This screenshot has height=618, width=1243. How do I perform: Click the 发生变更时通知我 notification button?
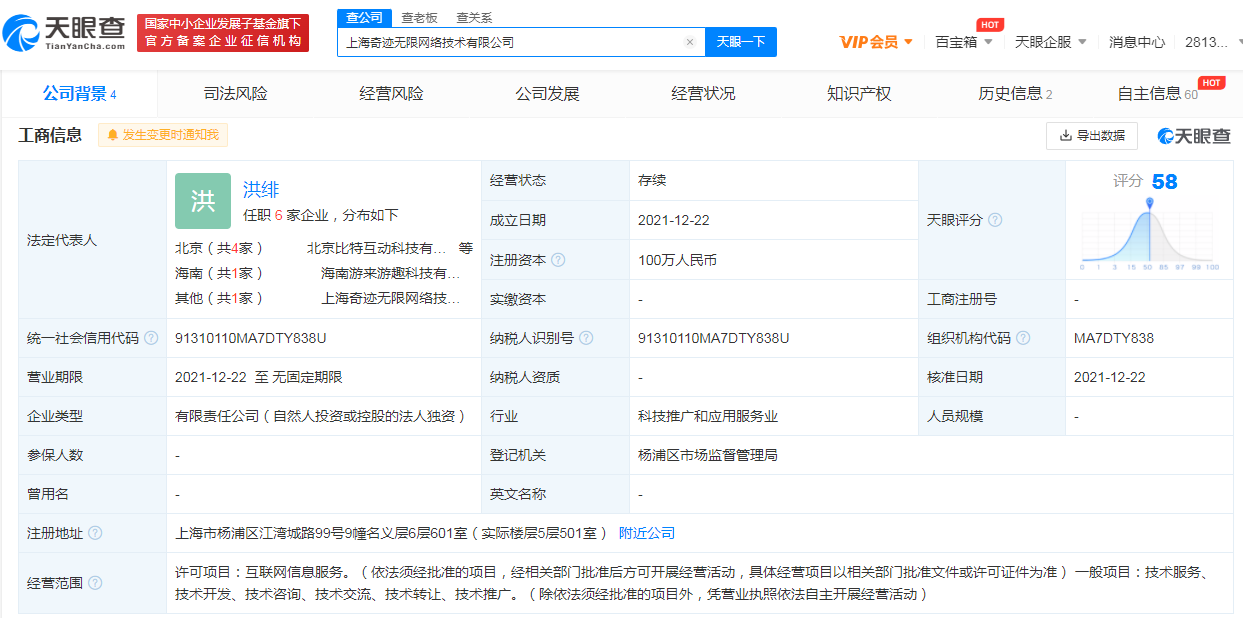pyautogui.click(x=163, y=135)
